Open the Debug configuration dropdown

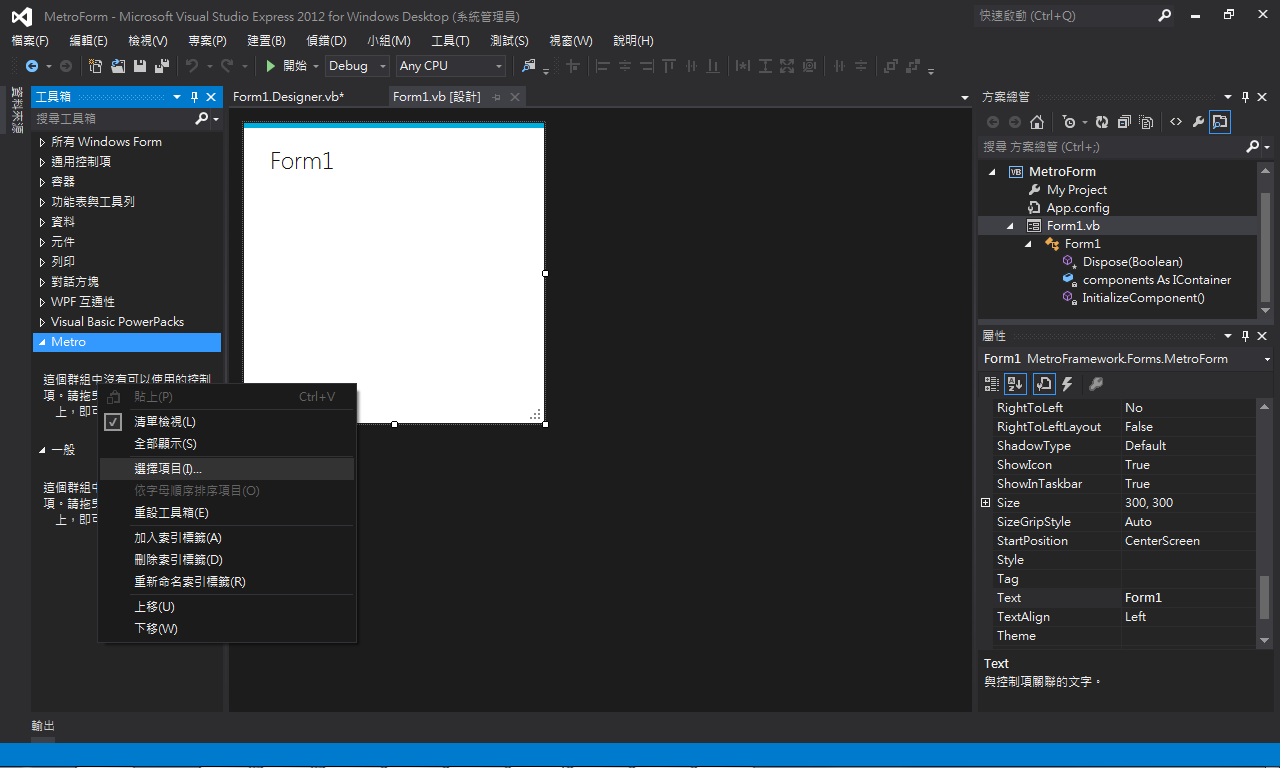358,66
